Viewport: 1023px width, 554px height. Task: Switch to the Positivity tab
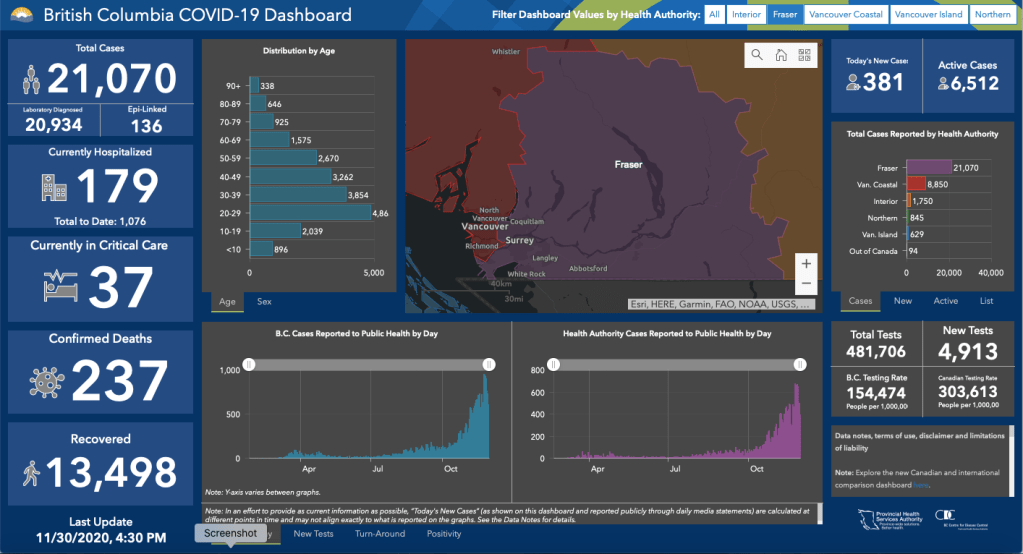click(x=444, y=534)
